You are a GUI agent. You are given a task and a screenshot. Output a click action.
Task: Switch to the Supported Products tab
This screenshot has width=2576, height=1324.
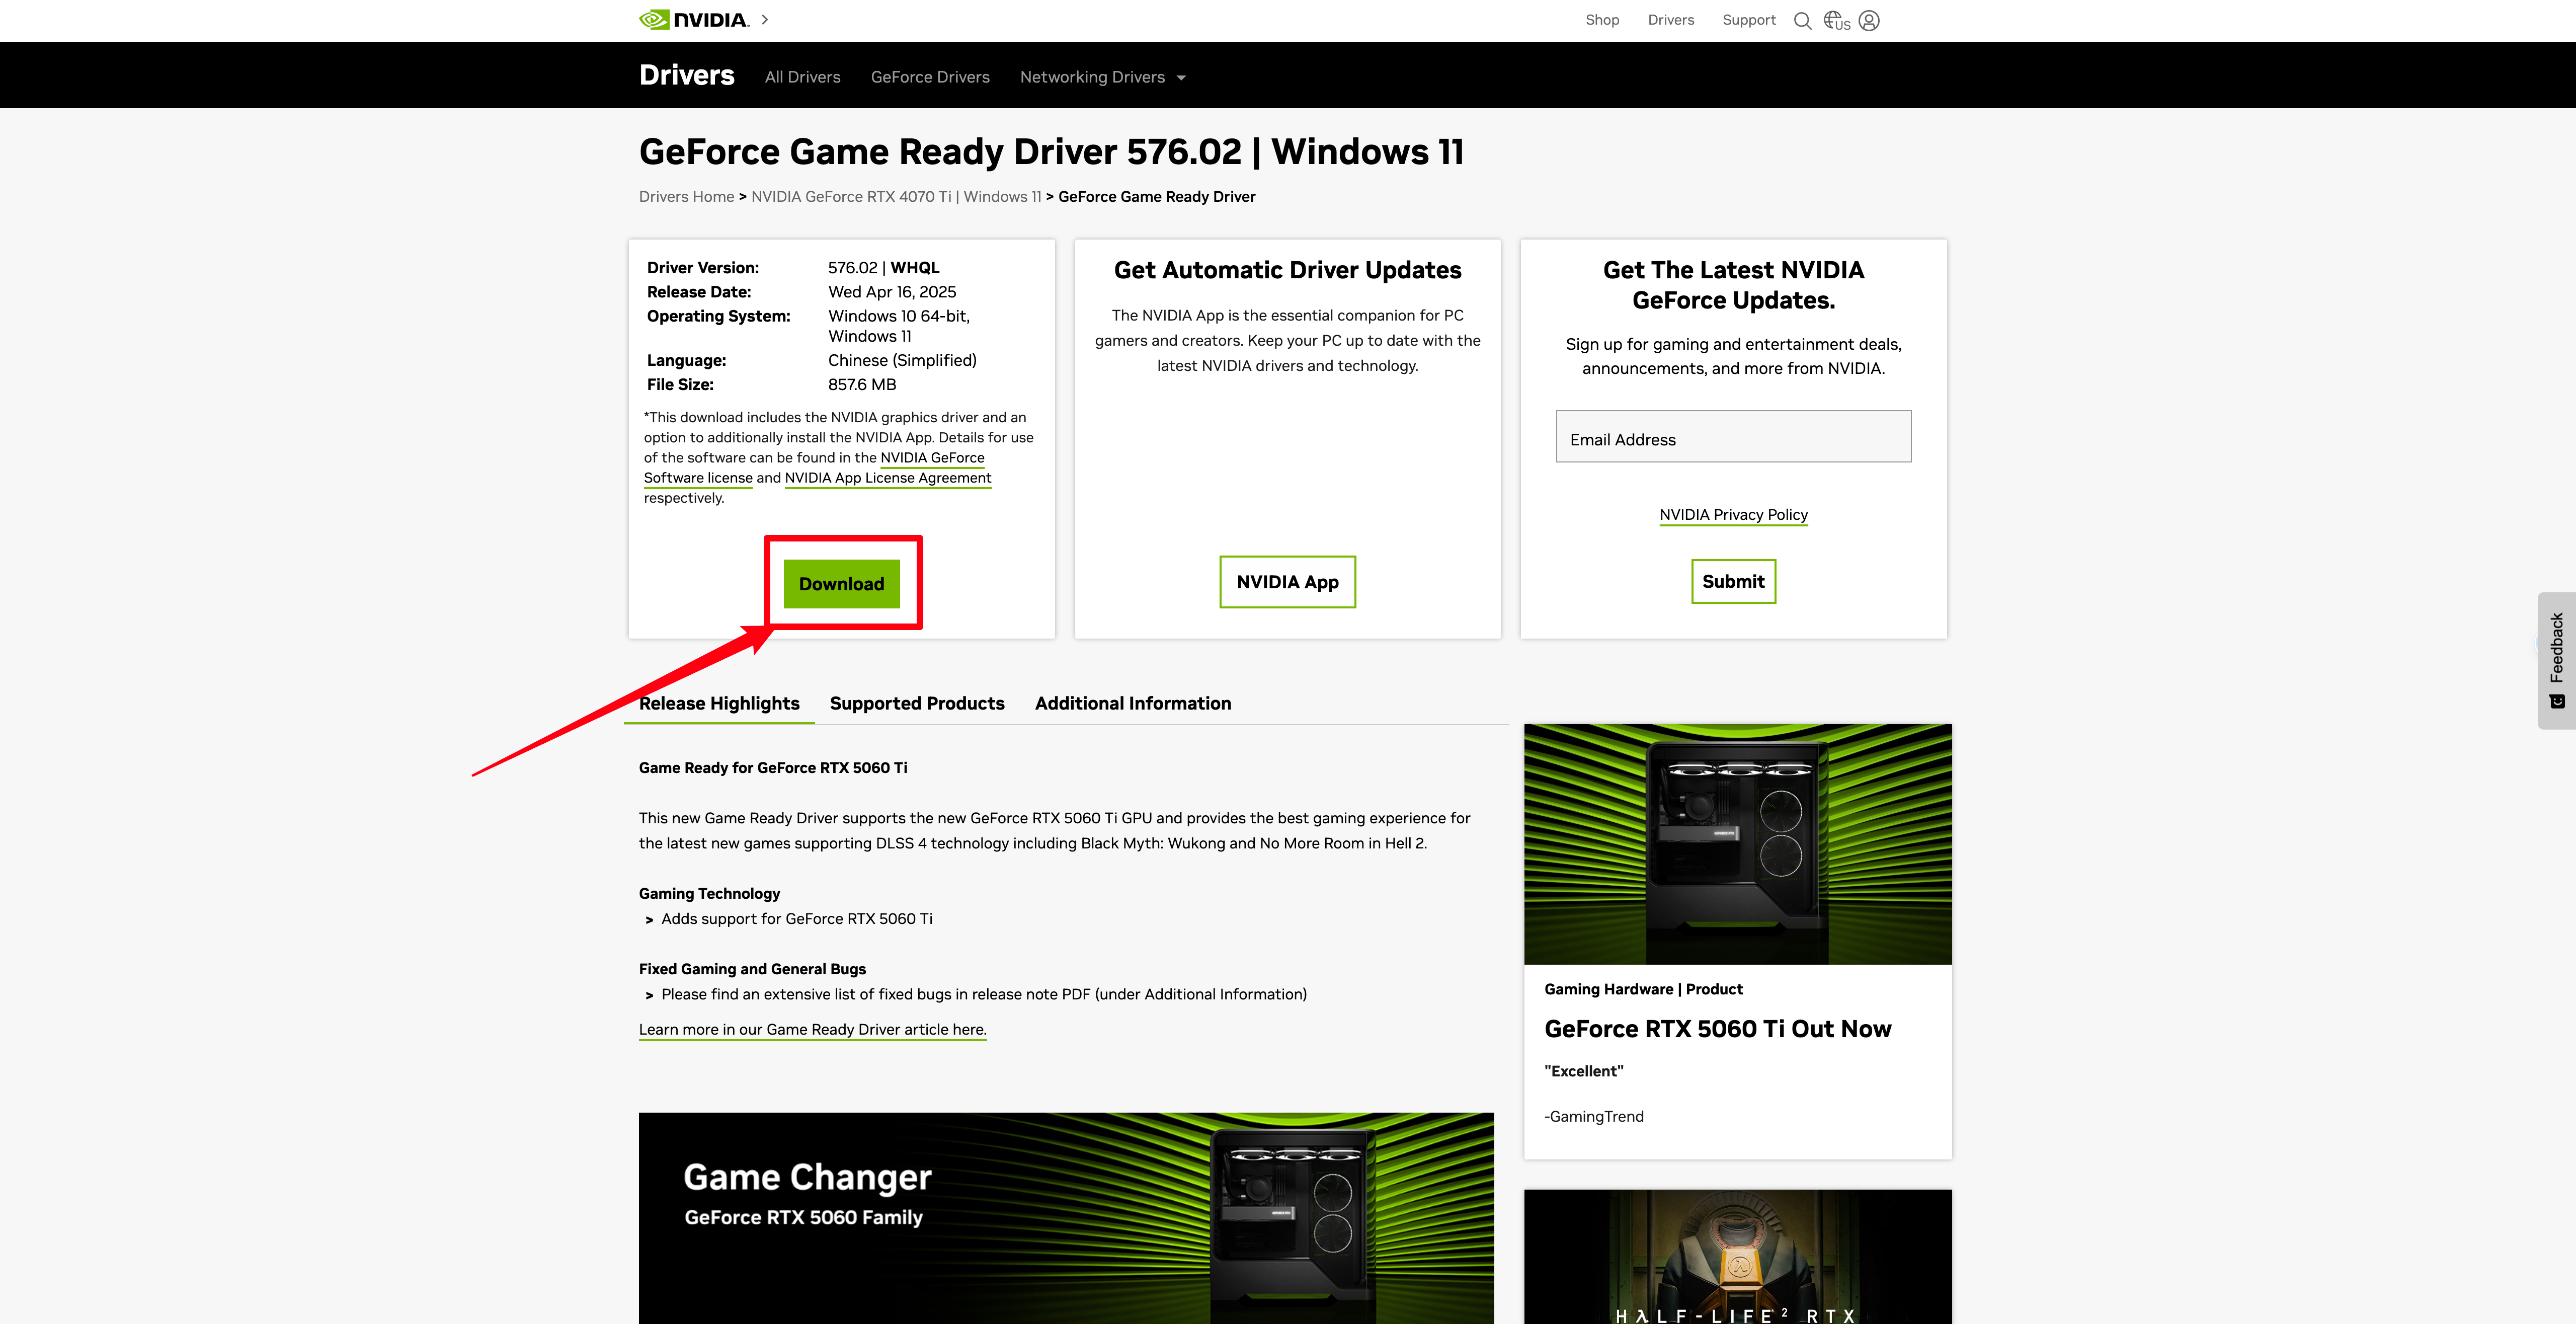tap(917, 704)
